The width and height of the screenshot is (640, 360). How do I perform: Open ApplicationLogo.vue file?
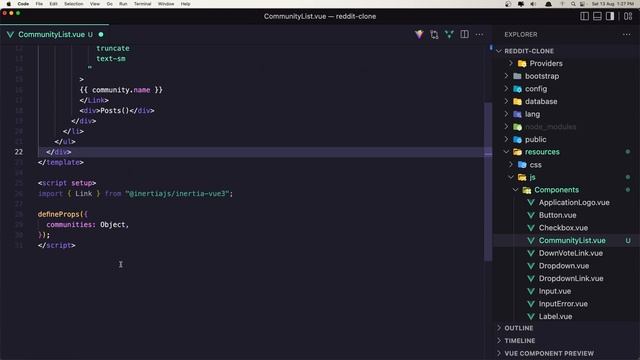click(x=574, y=202)
